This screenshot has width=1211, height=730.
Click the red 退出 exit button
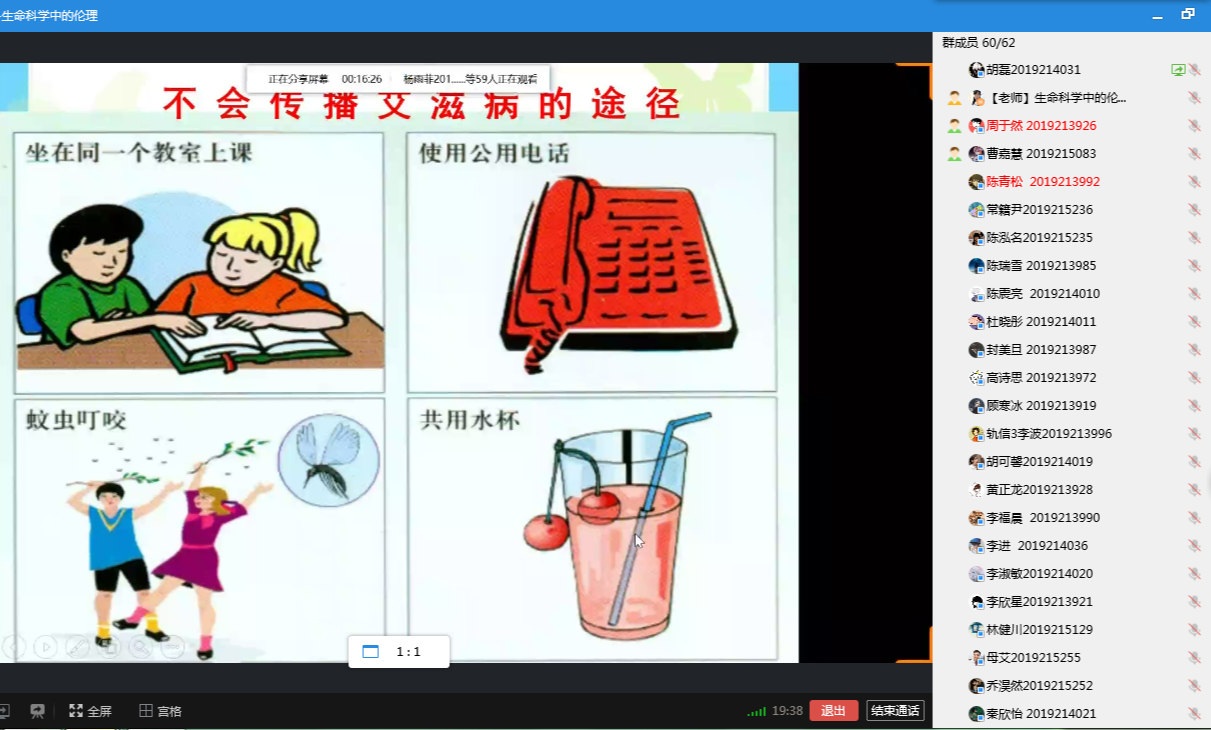833,711
